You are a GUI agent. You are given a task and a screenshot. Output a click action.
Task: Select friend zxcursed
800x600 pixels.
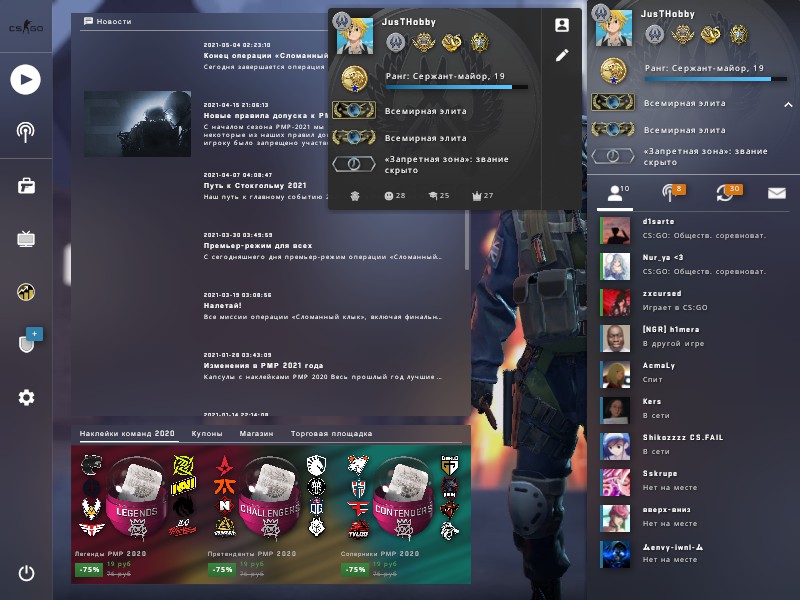pos(694,301)
